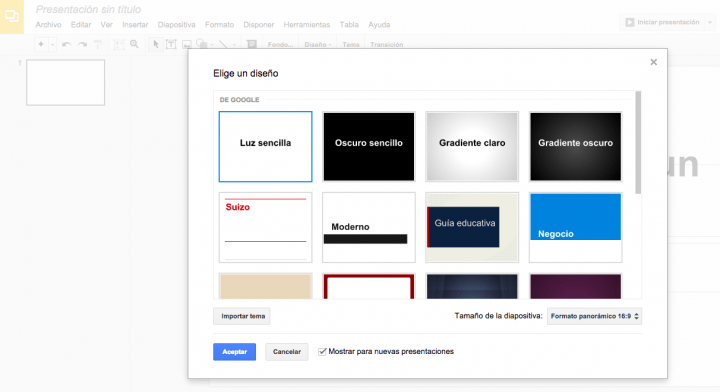
Task: Click the comment icon in toolbar
Action: click(x=252, y=45)
